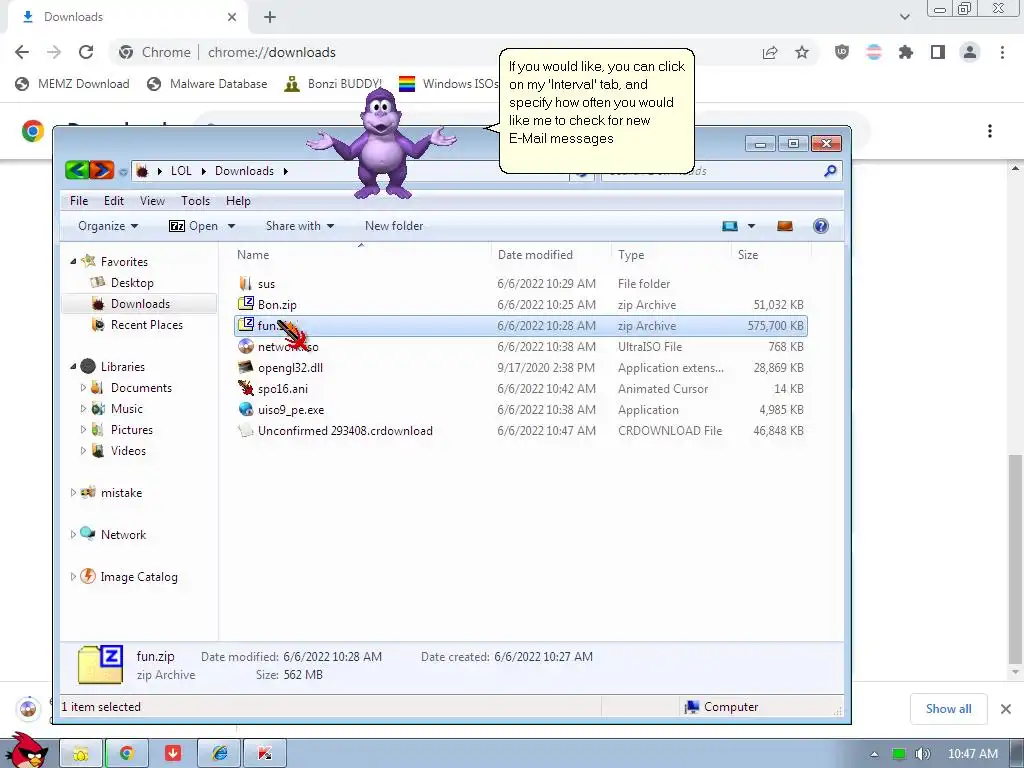Open the View menu
The height and width of the screenshot is (768, 1024).
tap(152, 200)
